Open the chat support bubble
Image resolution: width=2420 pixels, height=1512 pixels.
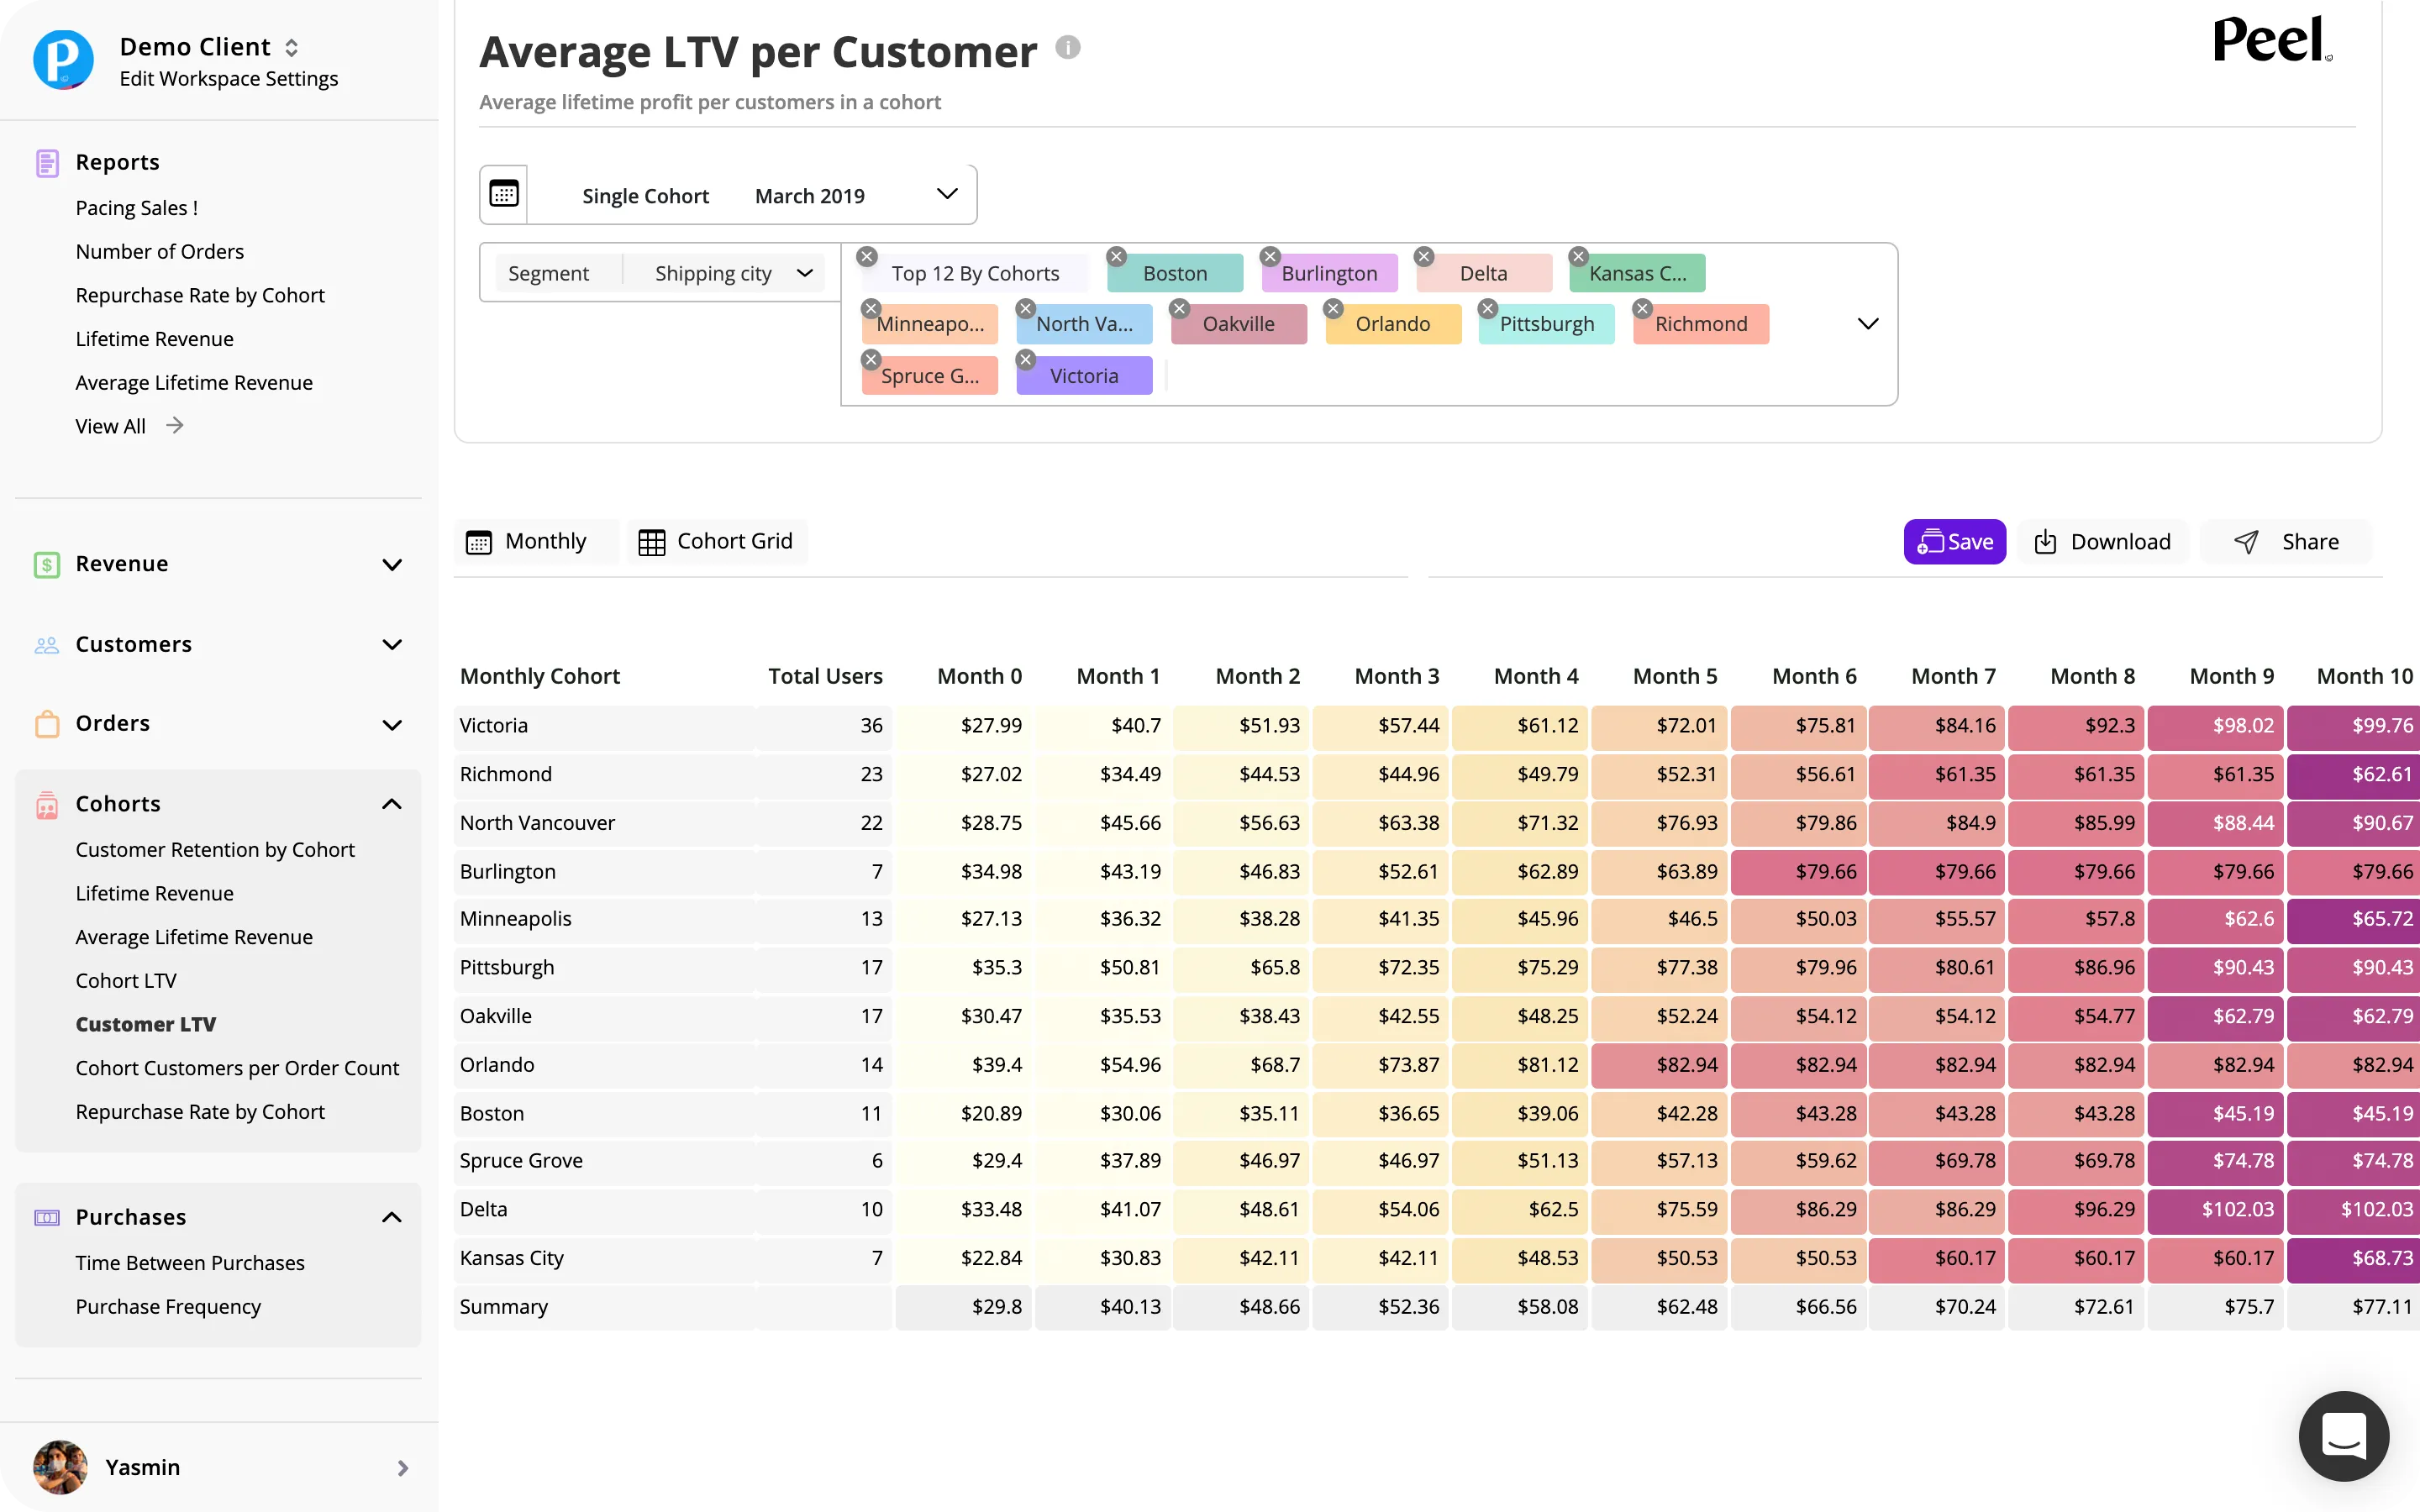[2343, 1436]
